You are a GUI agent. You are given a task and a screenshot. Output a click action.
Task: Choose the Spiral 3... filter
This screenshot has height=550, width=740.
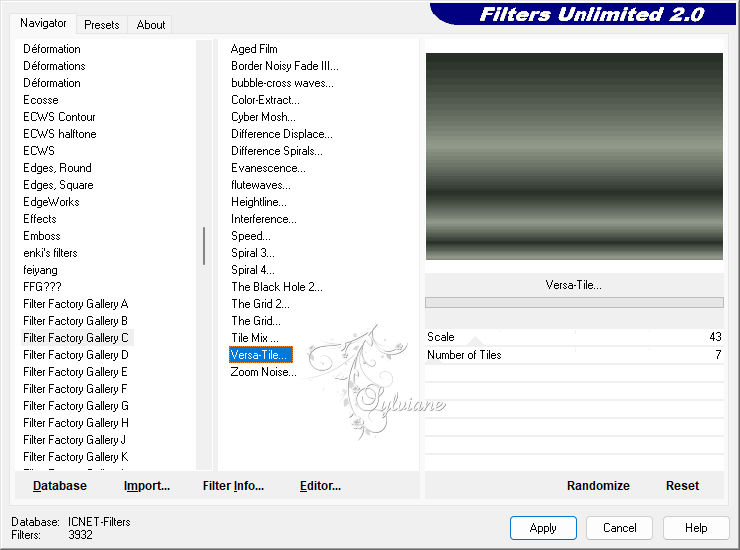(x=252, y=253)
